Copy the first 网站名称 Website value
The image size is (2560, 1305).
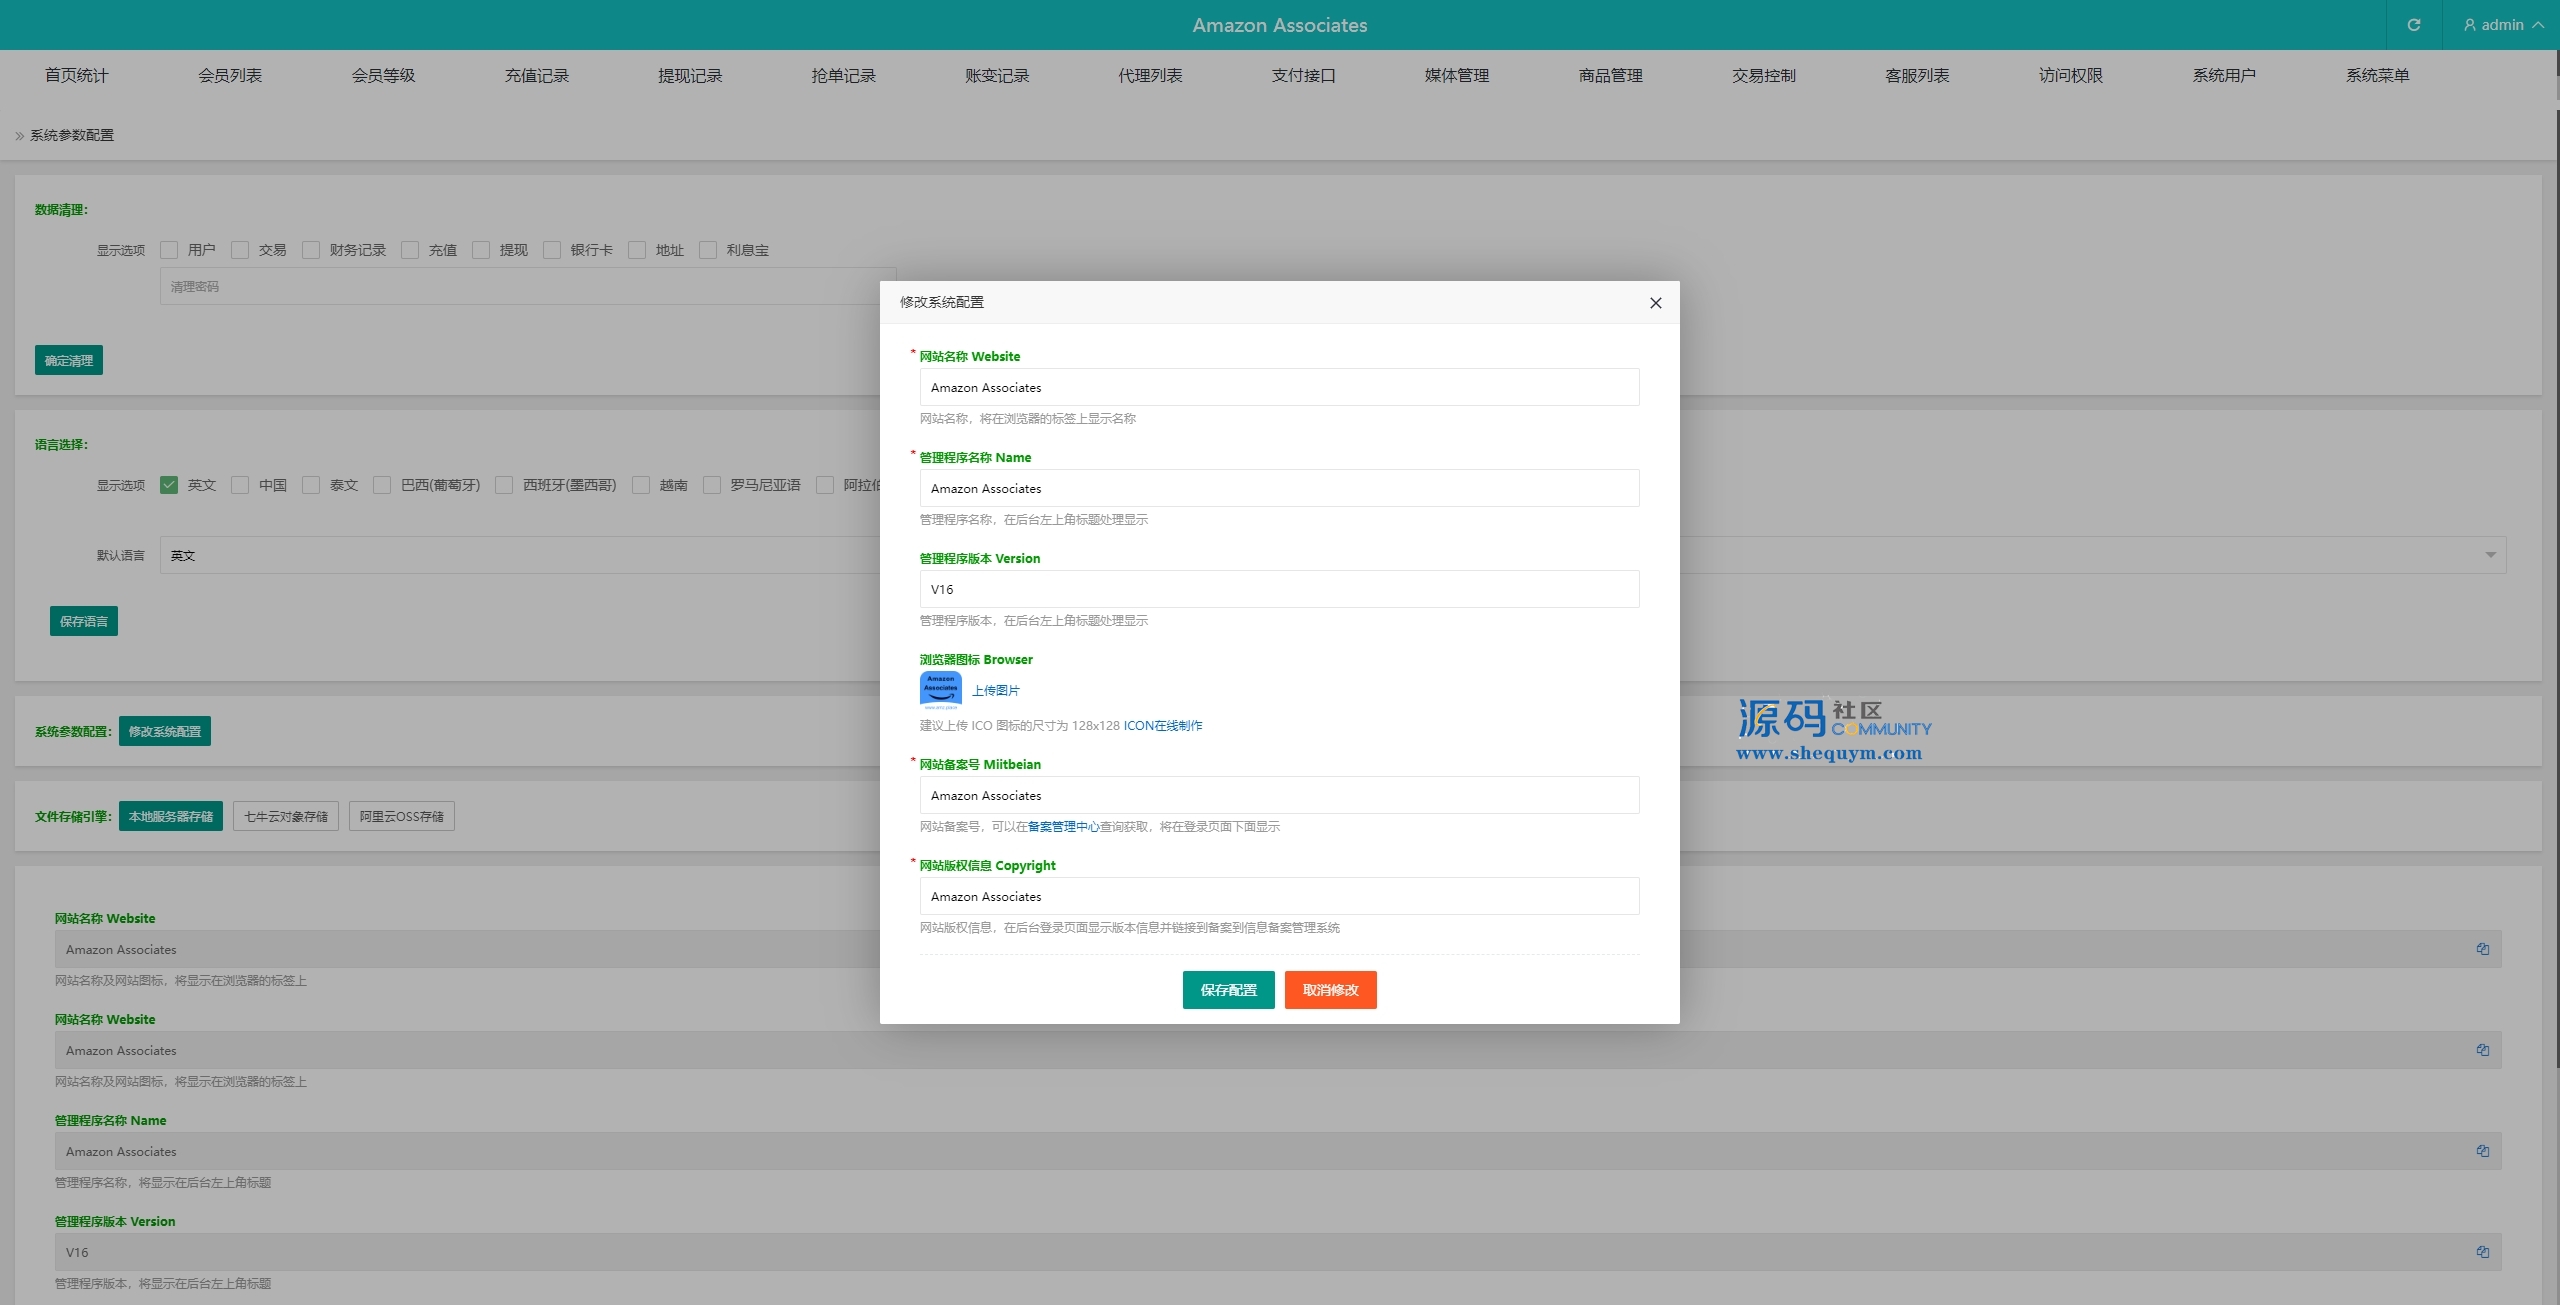click(x=2483, y=949)
